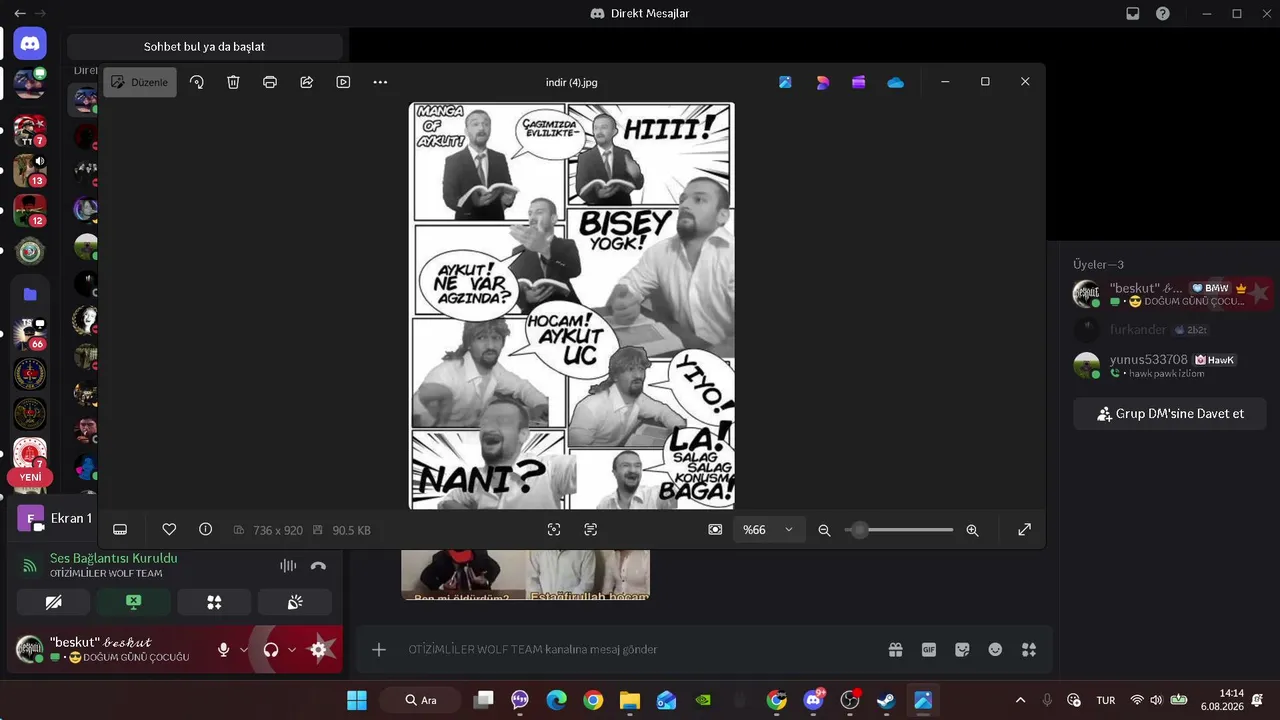1280x720 pixels.
Task: Open Discord activities button
Action: (x=214, y=602)
